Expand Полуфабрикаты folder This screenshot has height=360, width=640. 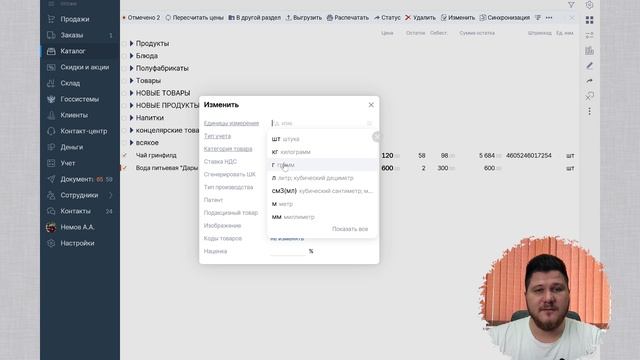[x=131, y=68]
